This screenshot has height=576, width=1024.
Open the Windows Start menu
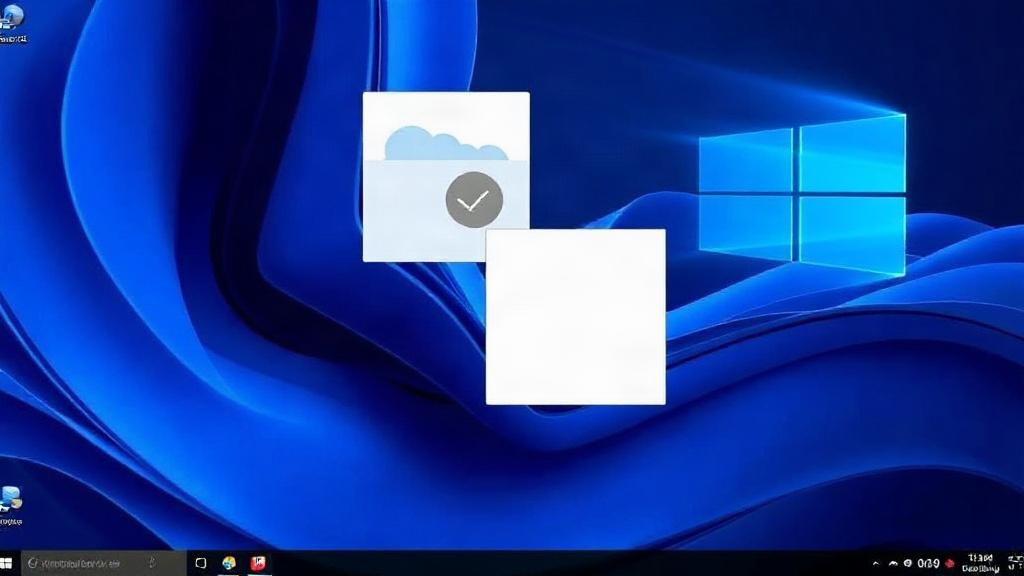(6, 563)
